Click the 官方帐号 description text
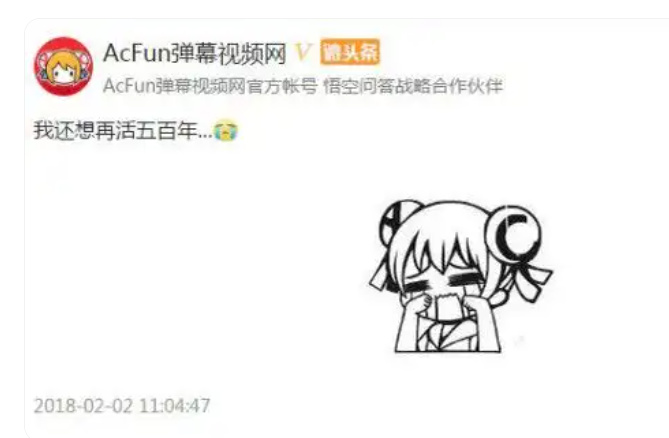 (x=282, y=86)
